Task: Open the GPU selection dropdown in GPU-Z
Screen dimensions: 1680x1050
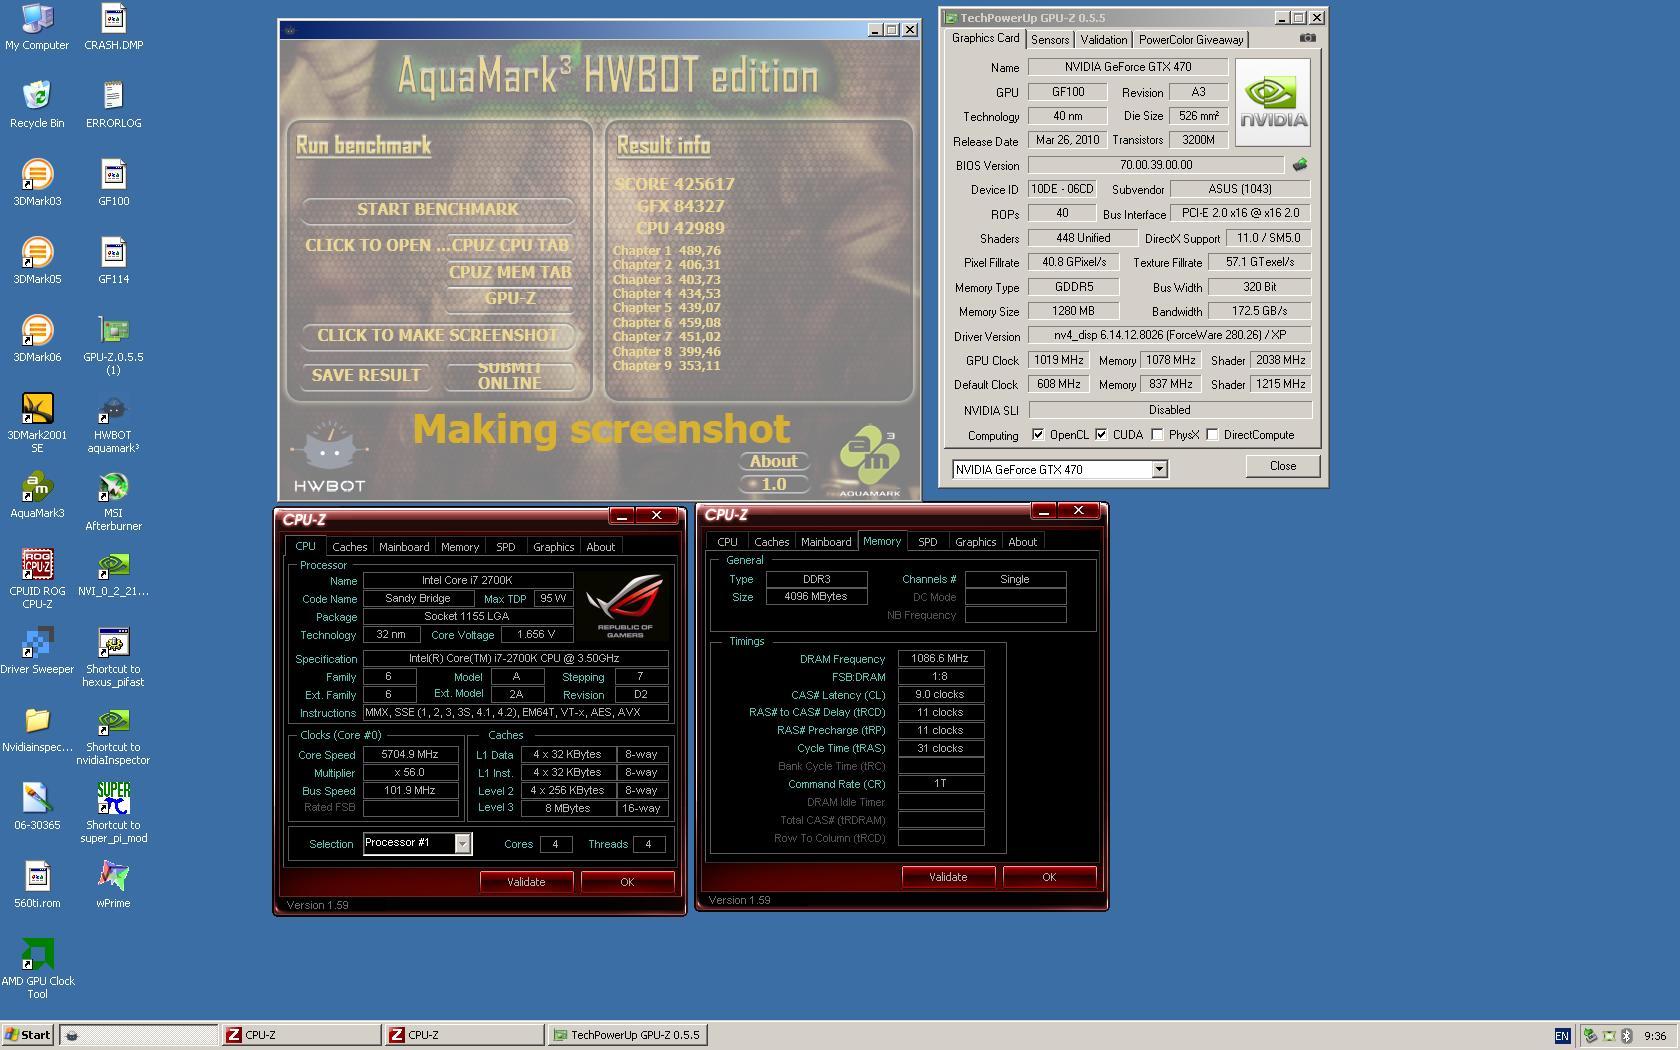Action: [x=1159, y=469]
